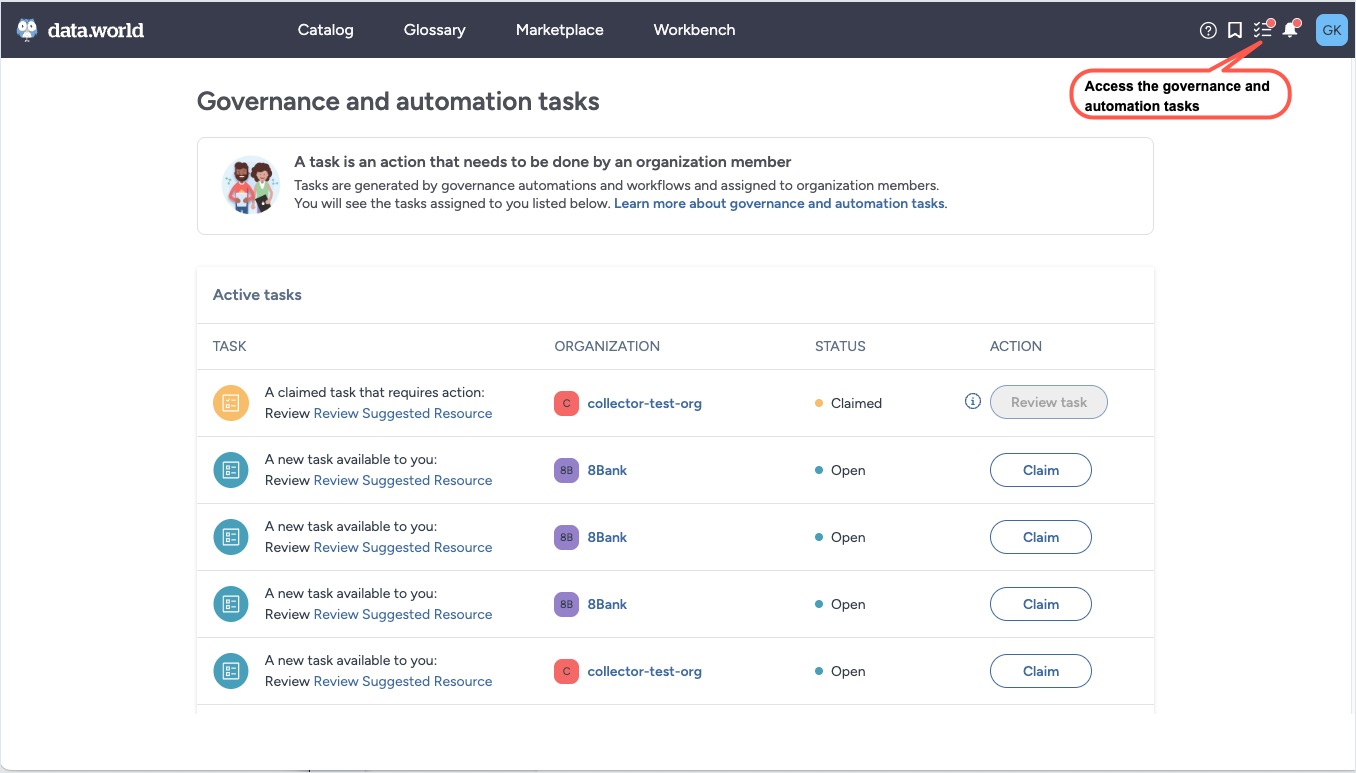
Task: Open 8Bank organization link in first 8Bank row
Action: [x=607, y=470]
